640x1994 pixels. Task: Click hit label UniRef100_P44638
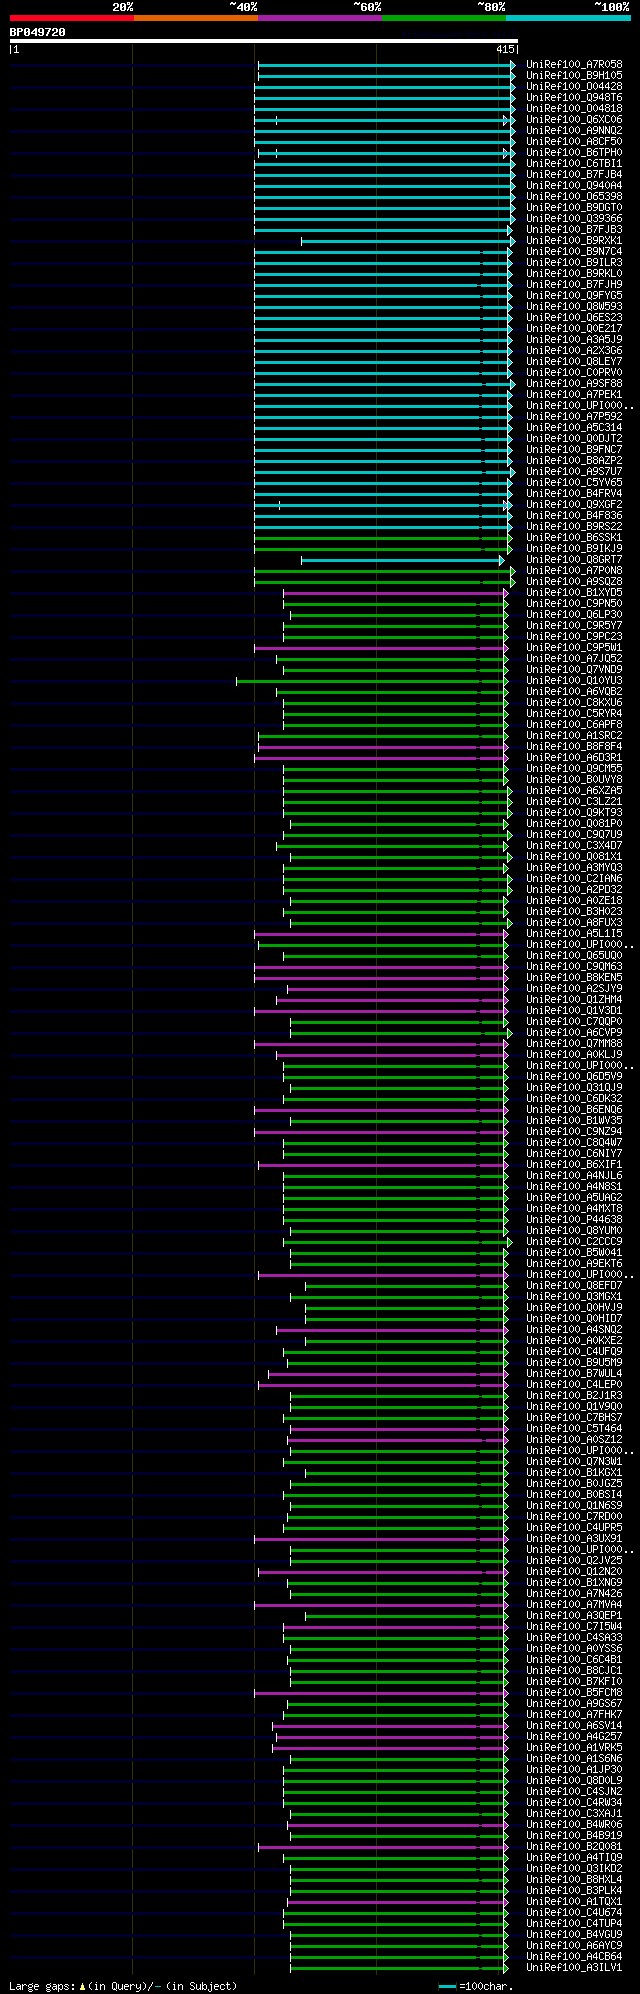coord(574,1220)
